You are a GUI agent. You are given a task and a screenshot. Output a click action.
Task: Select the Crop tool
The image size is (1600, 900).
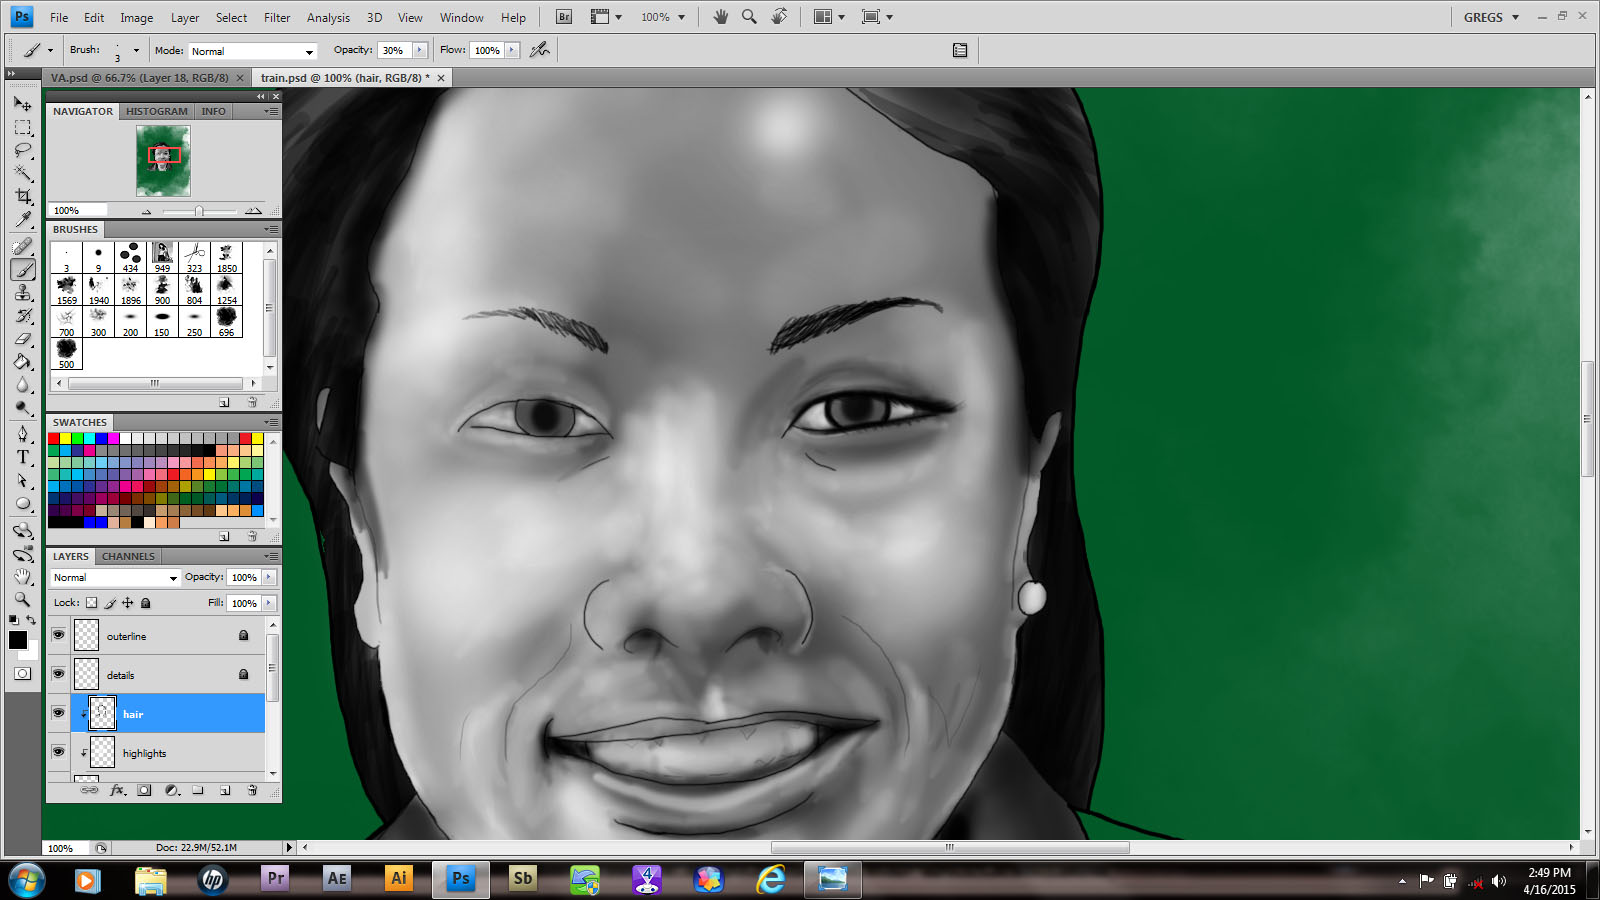(23, 196)
